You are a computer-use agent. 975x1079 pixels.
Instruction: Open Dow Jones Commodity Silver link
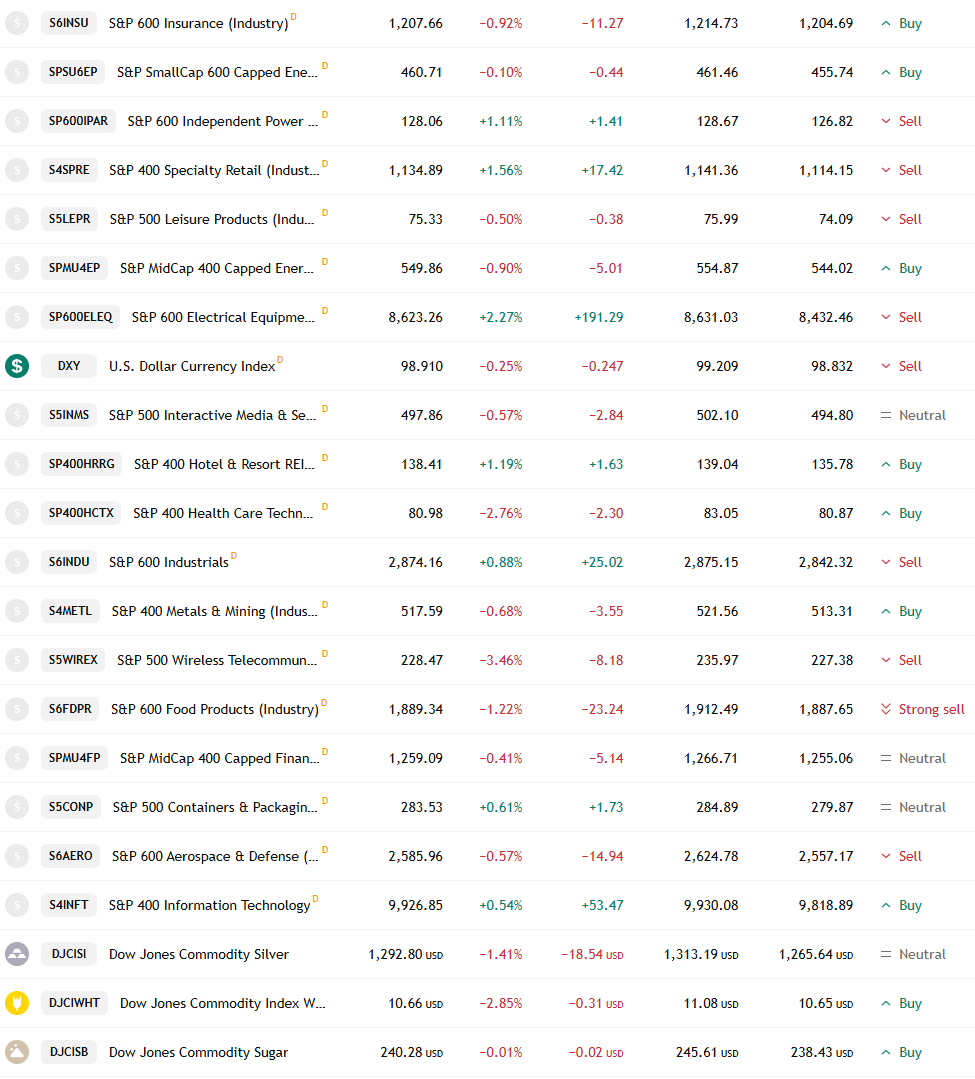pyautogui.click(x=199, y=954)
